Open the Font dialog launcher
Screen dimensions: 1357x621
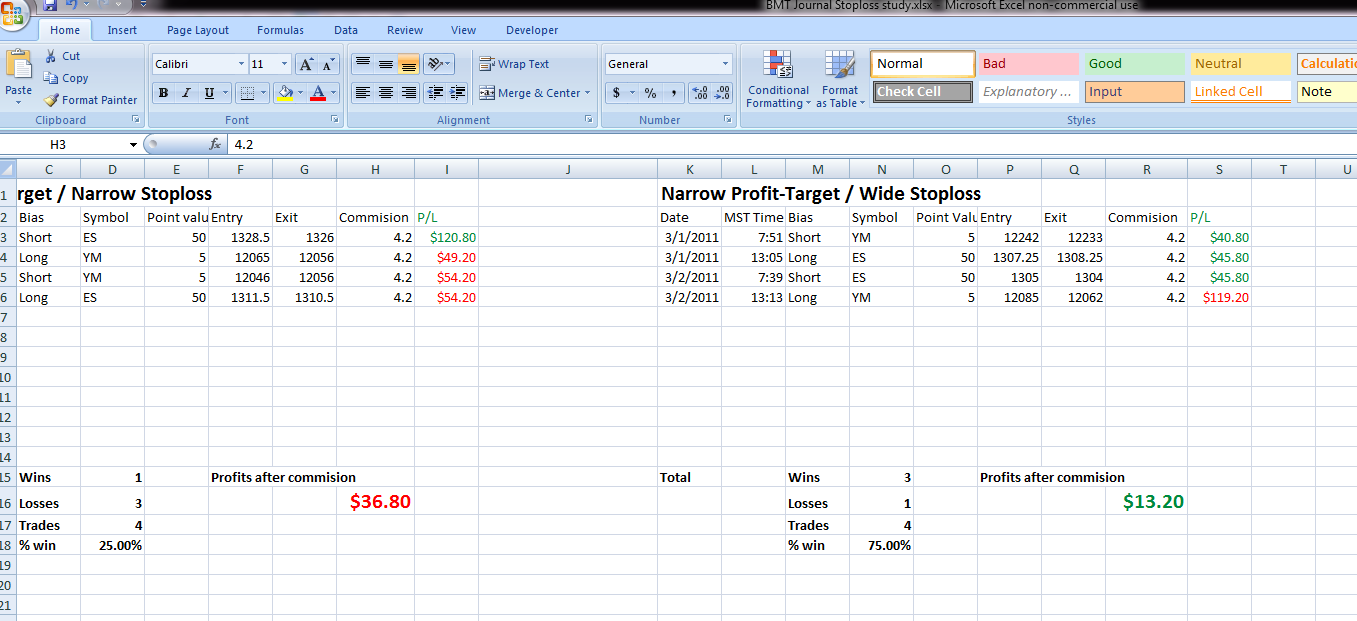pyautogui.click(x=335, y=120)
